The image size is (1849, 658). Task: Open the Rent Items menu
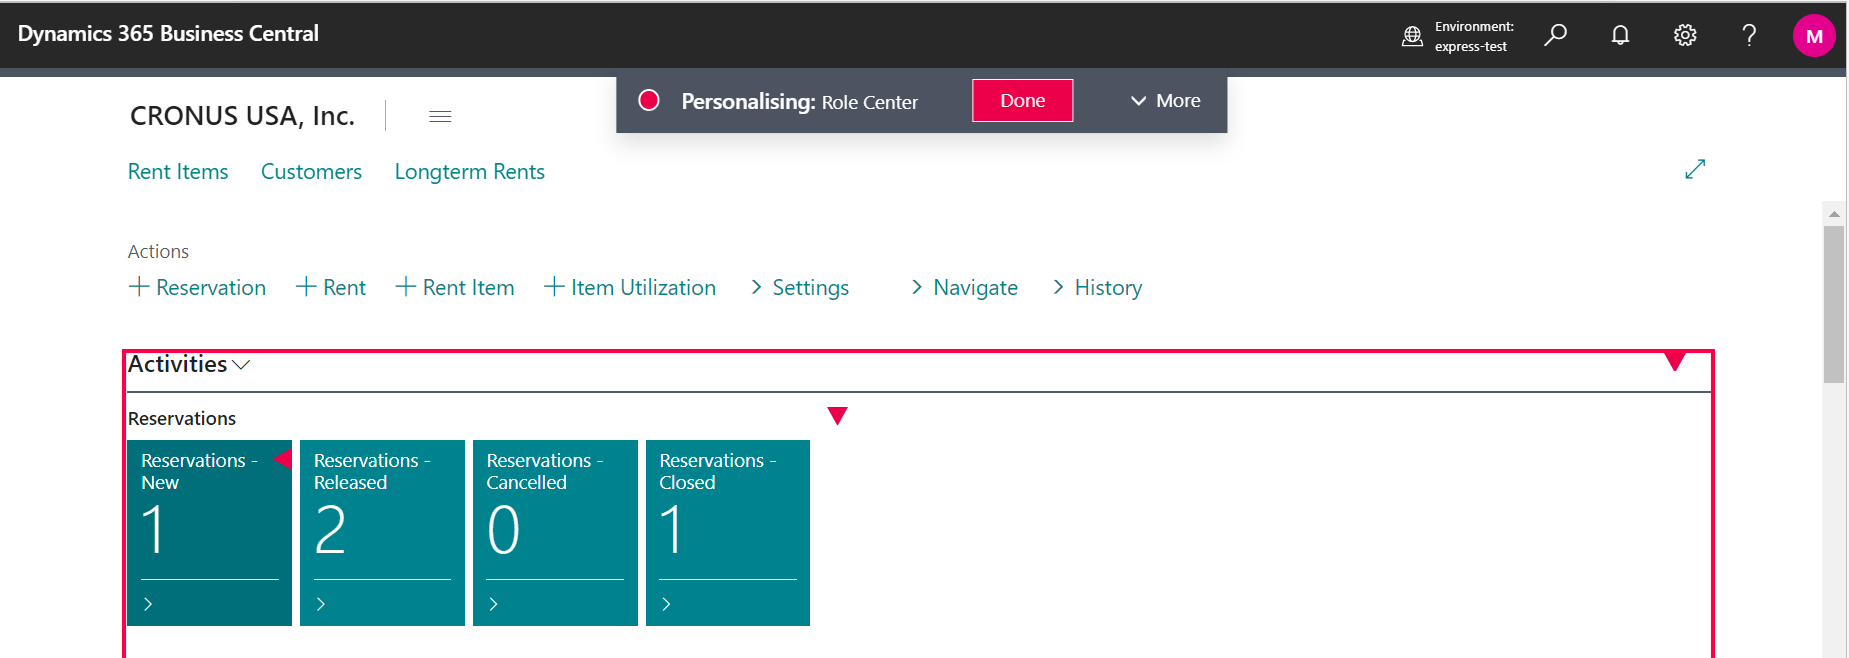coord(178,172)
